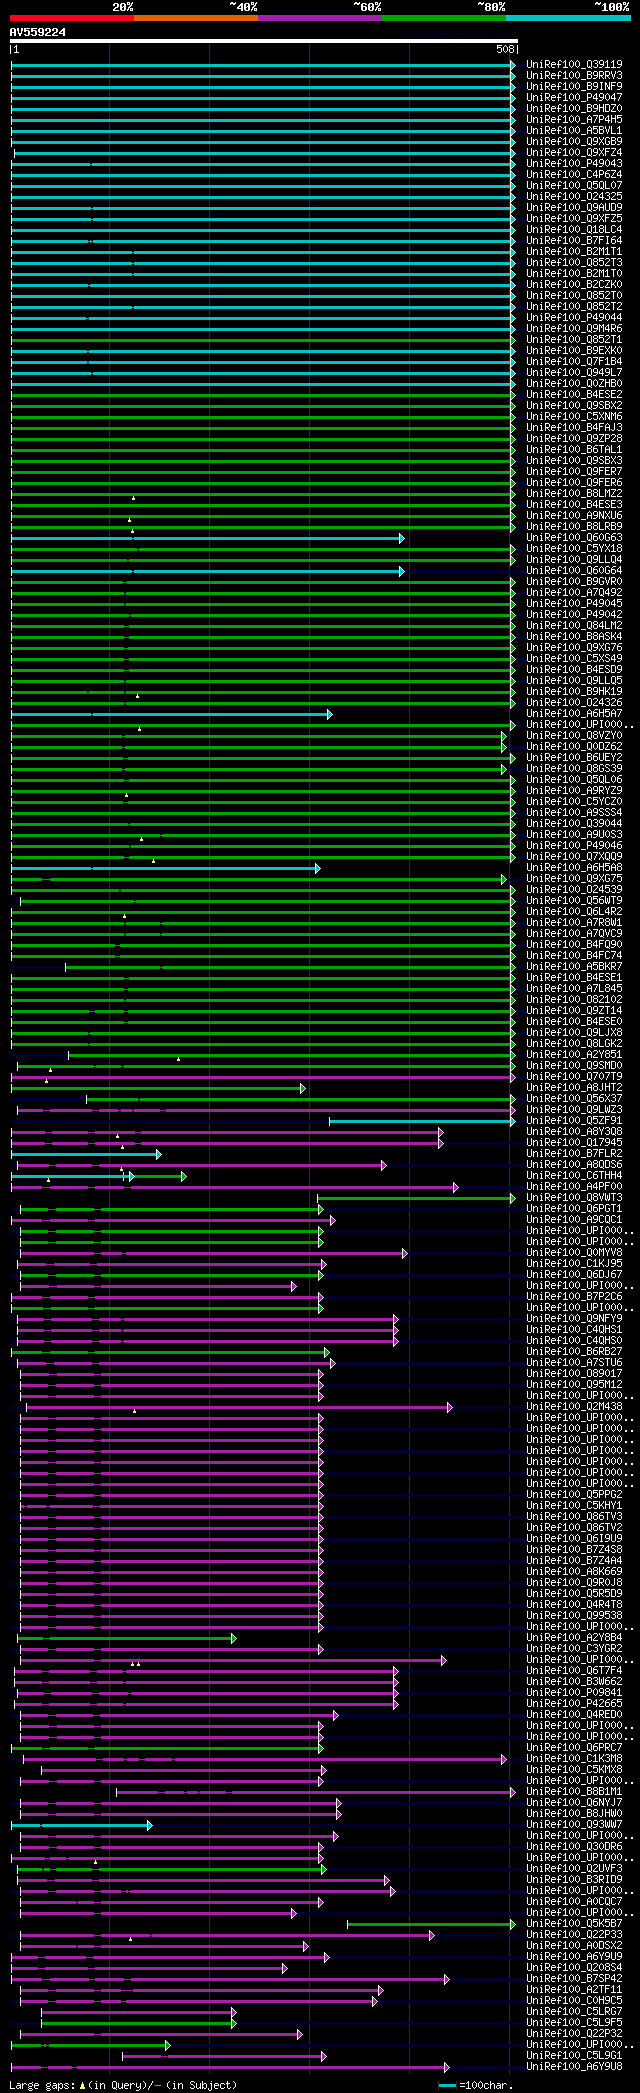Viewport: 640px width, 2093px height.
Task: Click the UniRef100_Q60G63 entry
Action: point(574,538)
